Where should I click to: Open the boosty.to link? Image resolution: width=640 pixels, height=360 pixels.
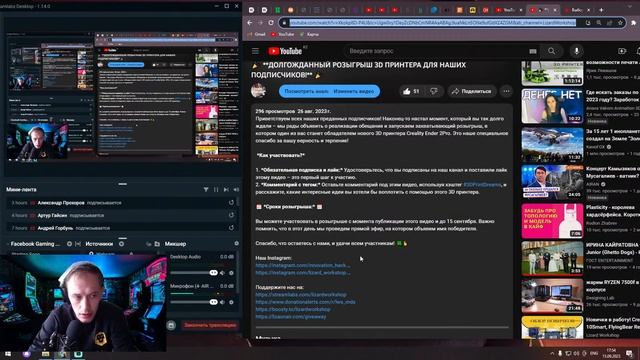click(293, 309)
